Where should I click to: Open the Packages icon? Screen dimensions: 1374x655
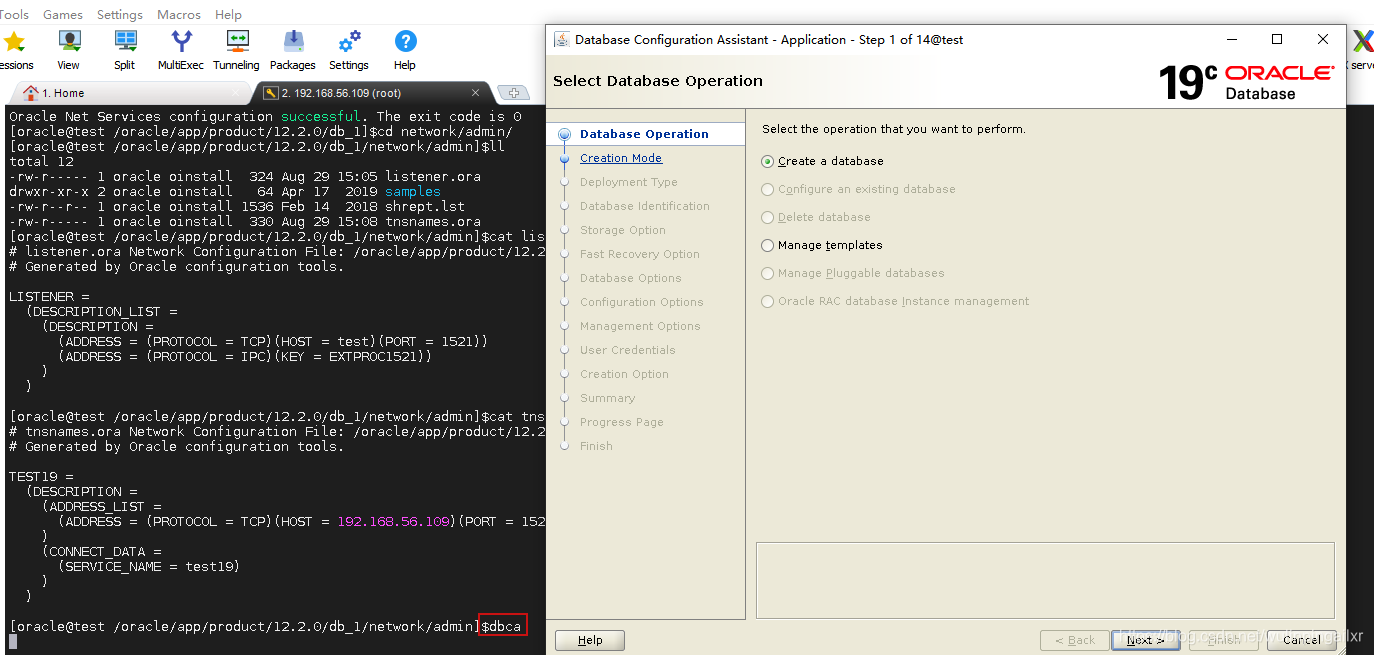pos(293,49)
